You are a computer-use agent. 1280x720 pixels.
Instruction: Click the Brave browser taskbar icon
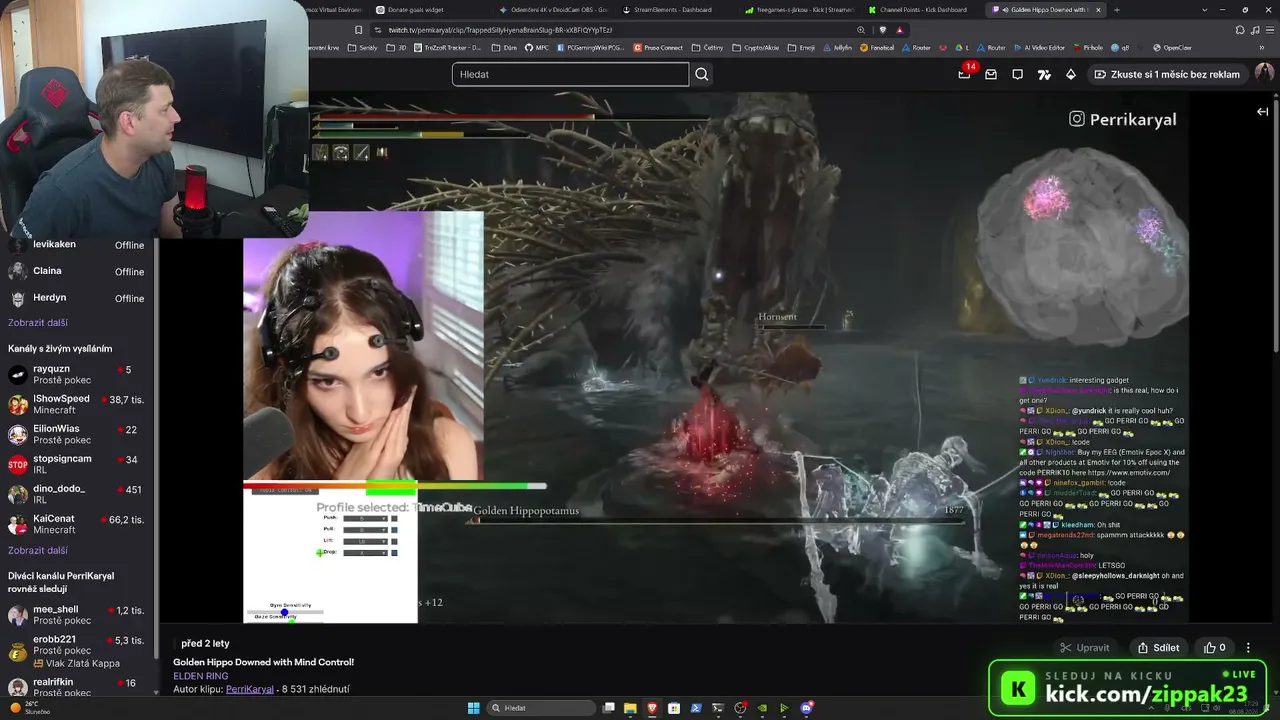[652, 708]
